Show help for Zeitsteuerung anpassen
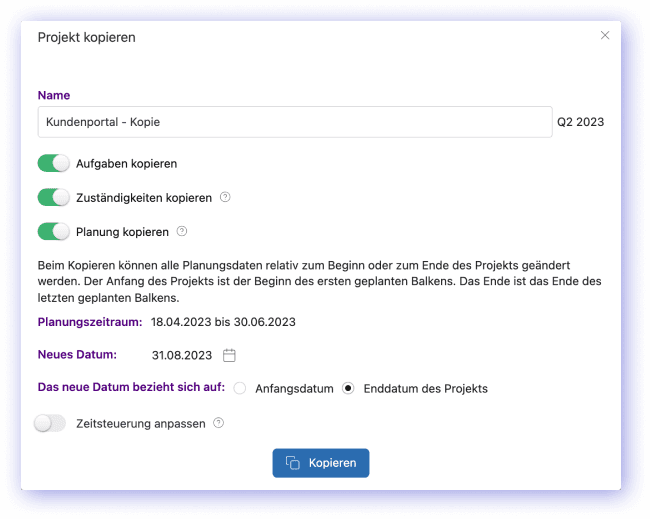The image size is (650, 519). coord(219,423)
